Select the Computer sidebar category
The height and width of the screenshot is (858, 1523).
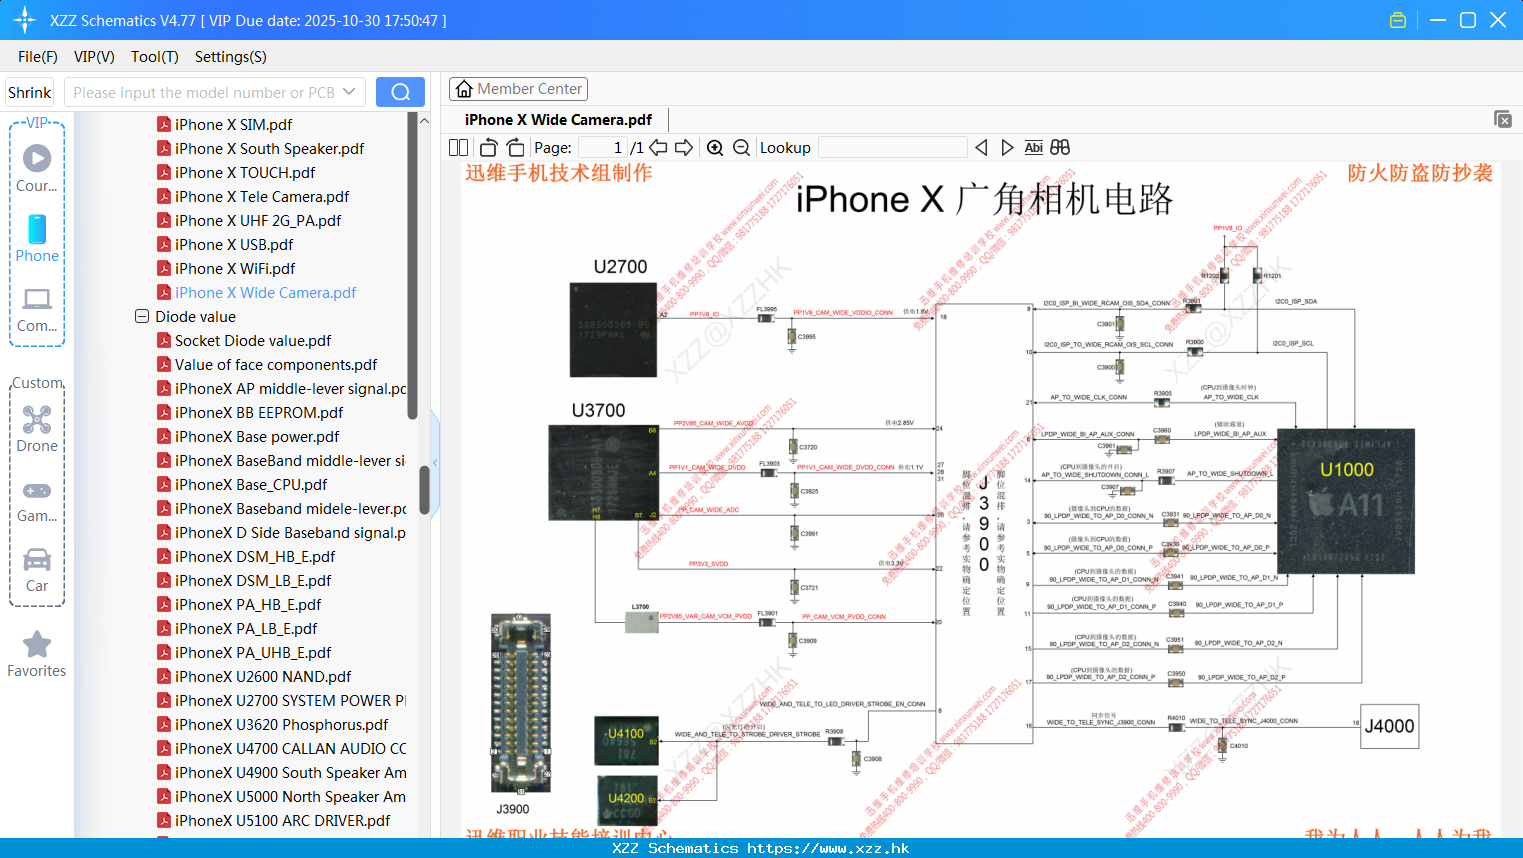[x=37, y=309]
